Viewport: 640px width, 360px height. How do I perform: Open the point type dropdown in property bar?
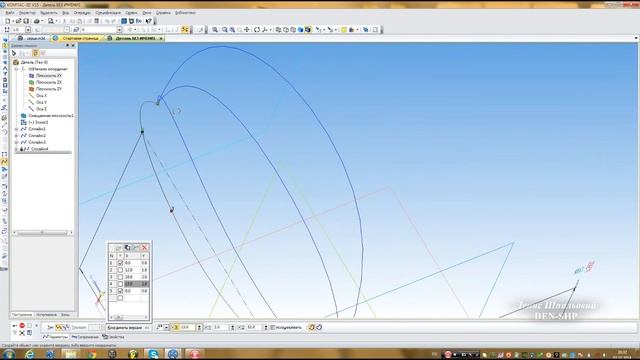167,327
